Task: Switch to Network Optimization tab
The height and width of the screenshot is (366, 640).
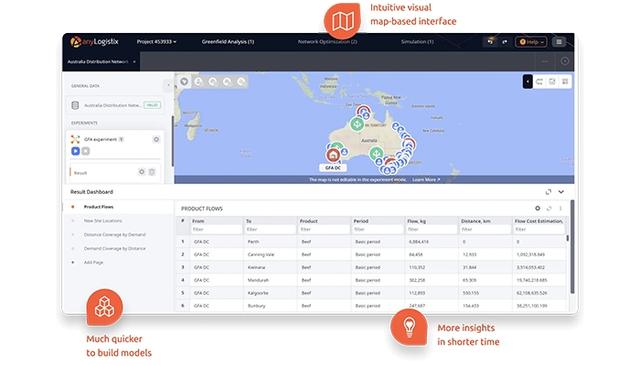Action: (x=327, y=42)
